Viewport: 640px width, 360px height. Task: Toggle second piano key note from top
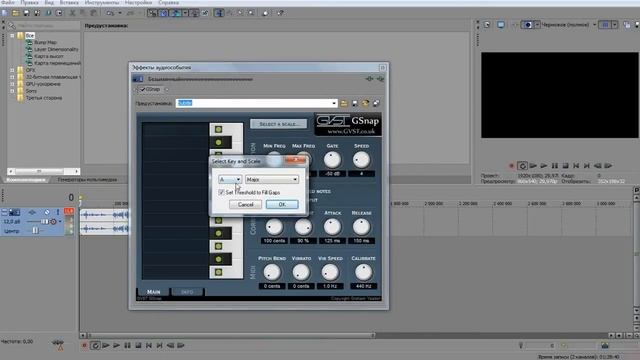219,142
